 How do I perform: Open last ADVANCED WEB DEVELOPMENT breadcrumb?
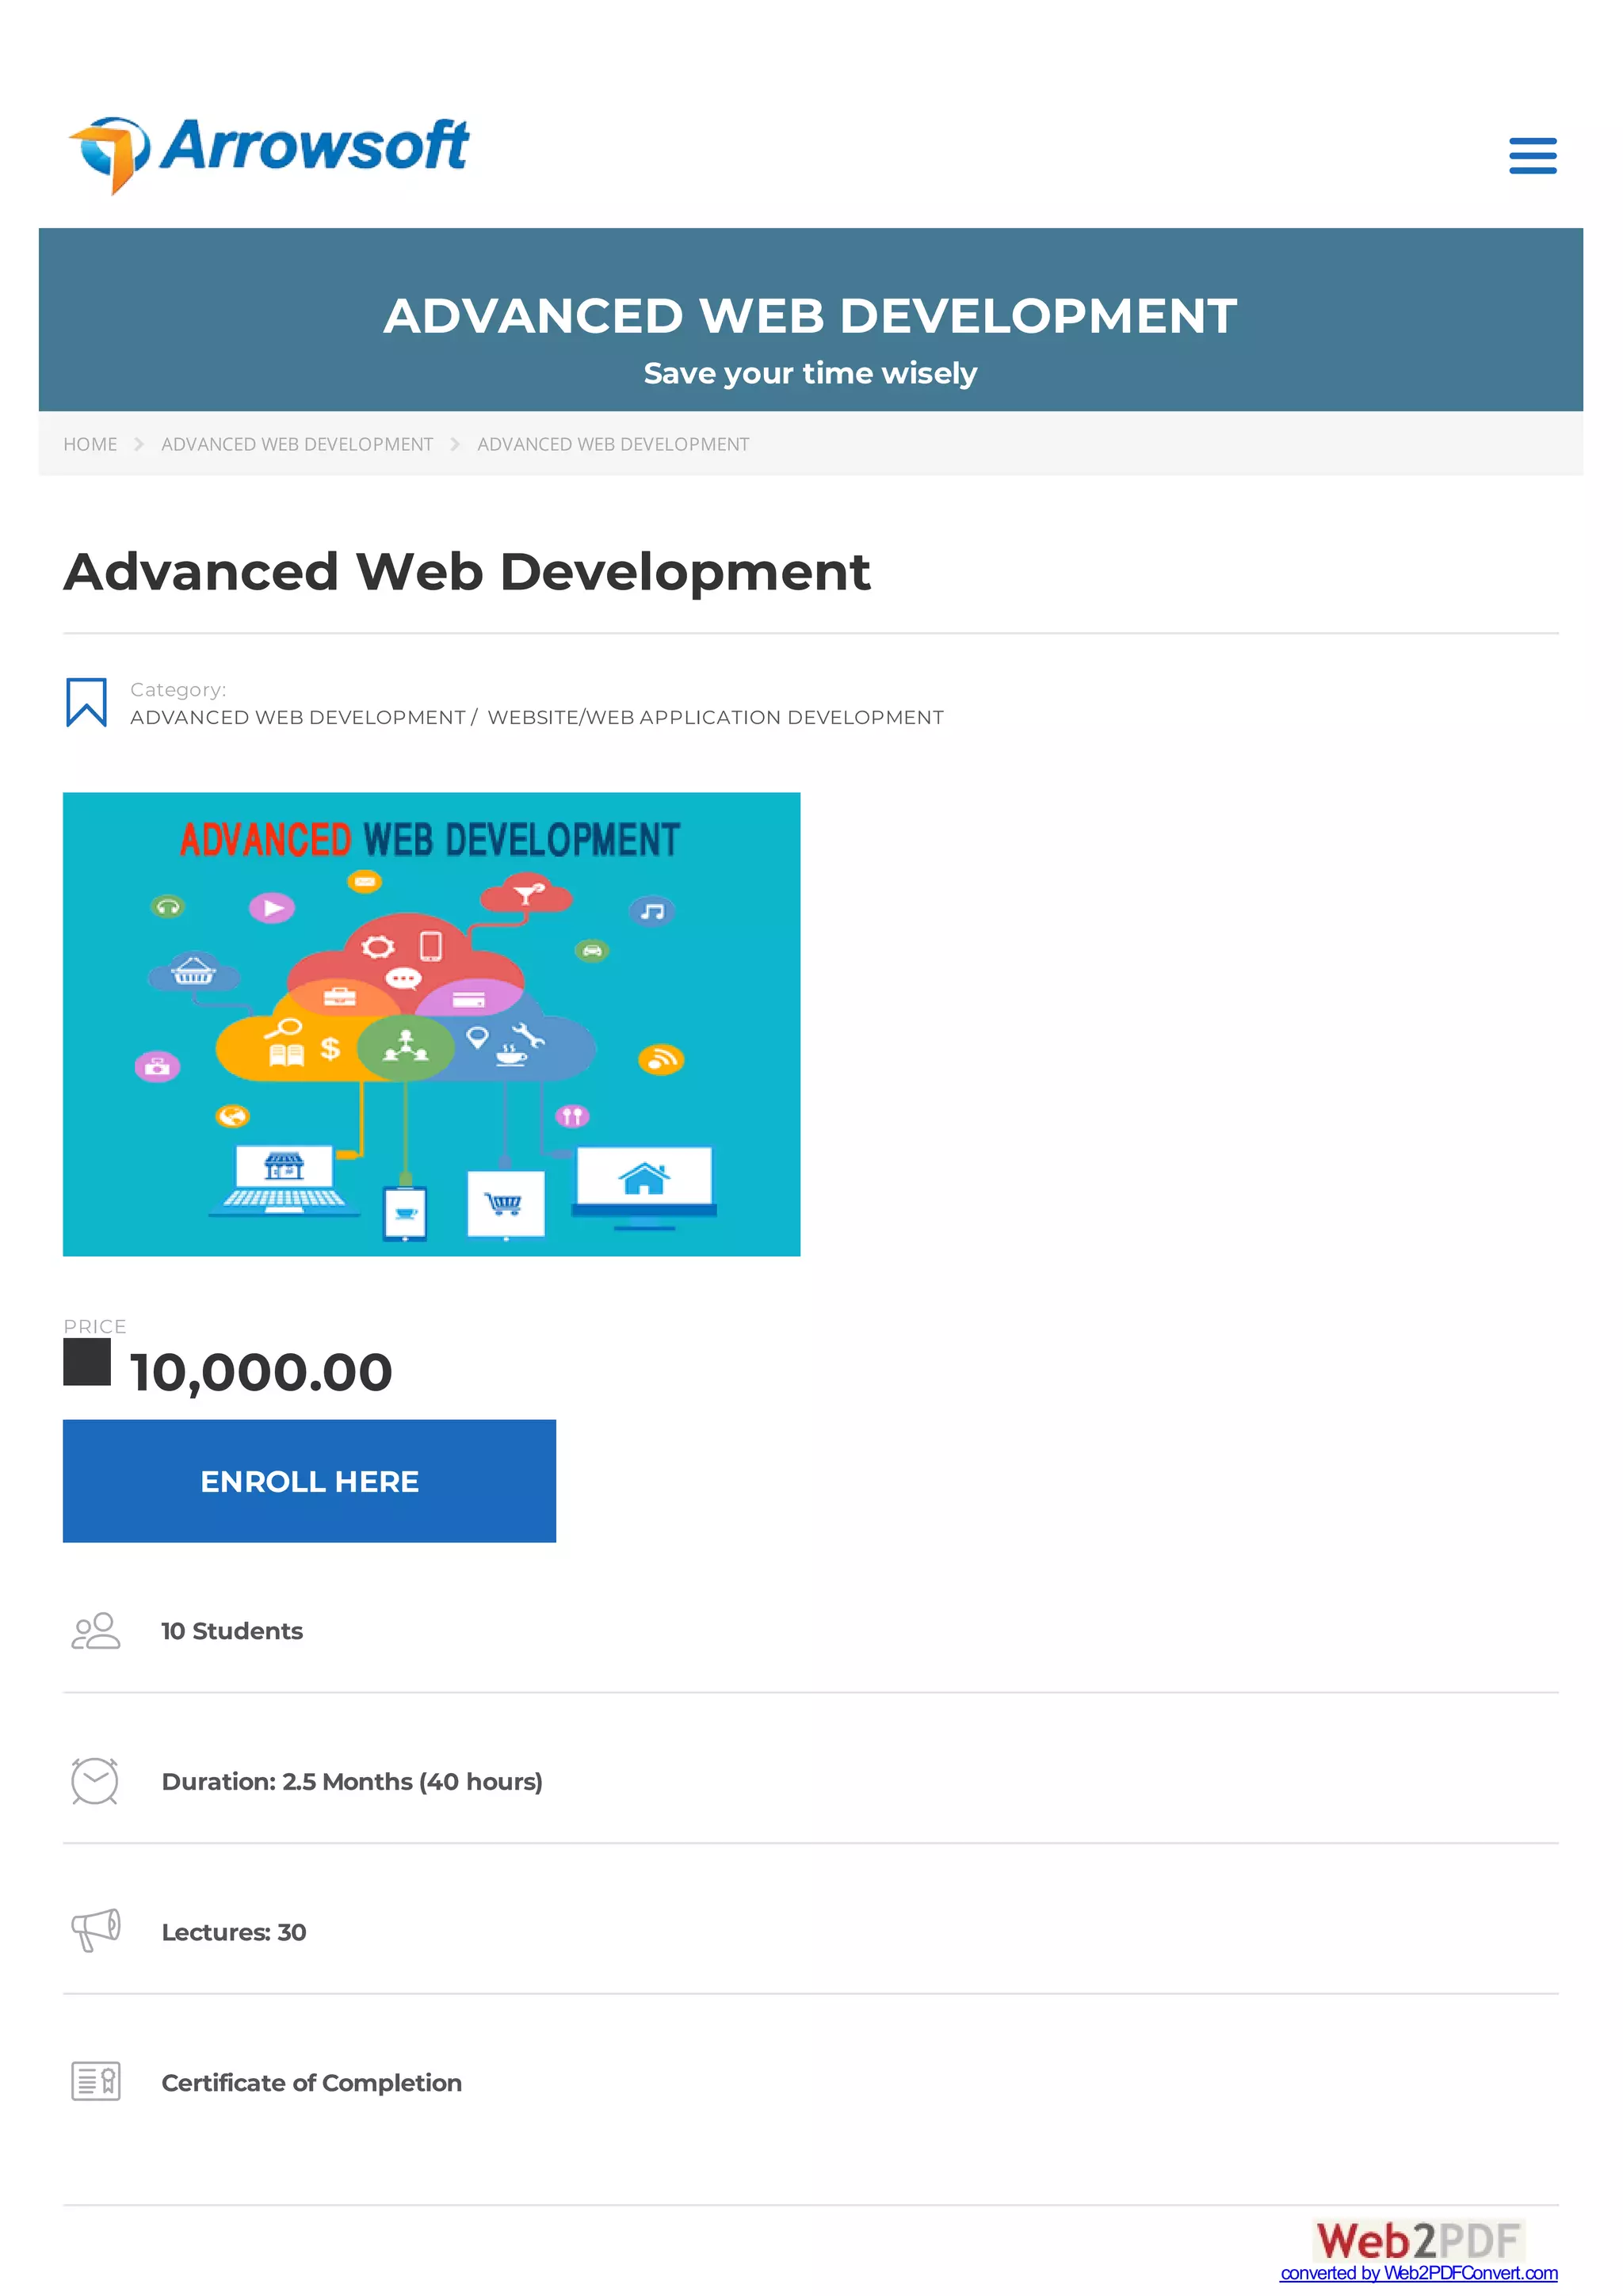pos(613,444)
